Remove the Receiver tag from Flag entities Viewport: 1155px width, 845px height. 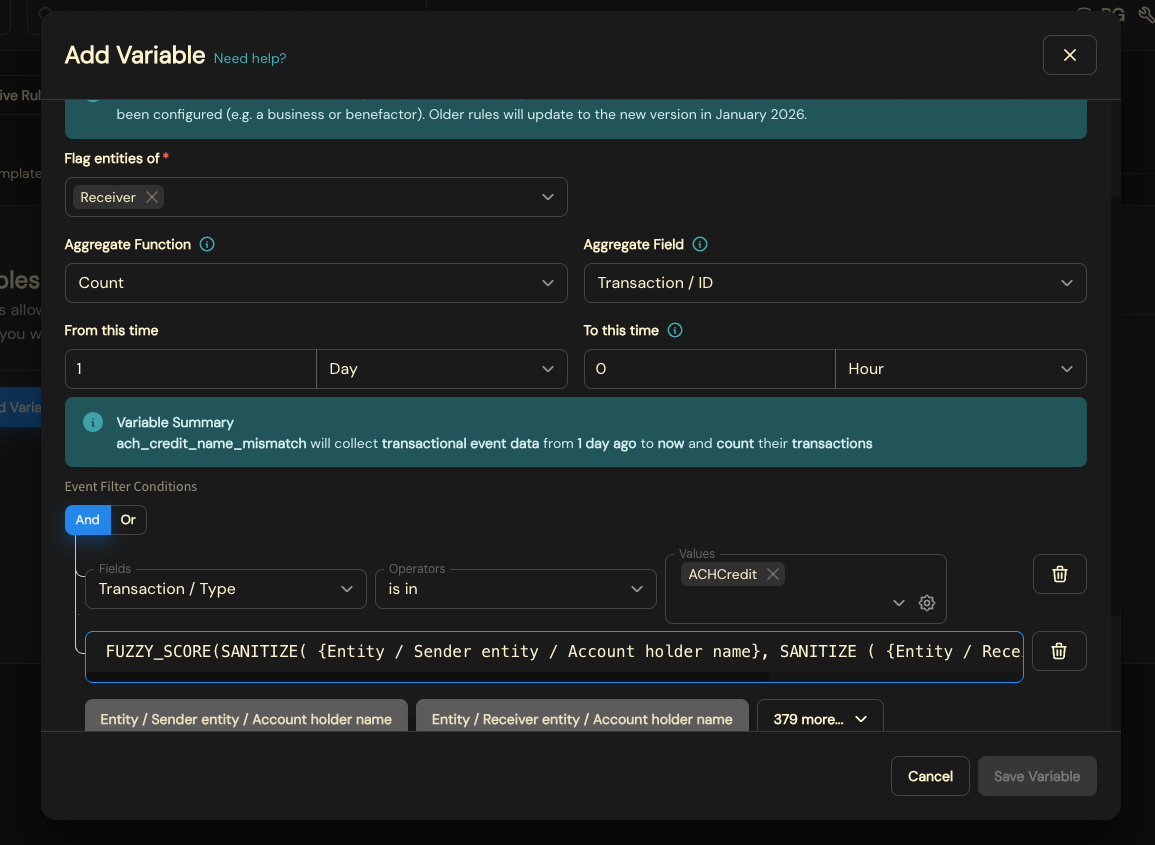coord(152,197)
